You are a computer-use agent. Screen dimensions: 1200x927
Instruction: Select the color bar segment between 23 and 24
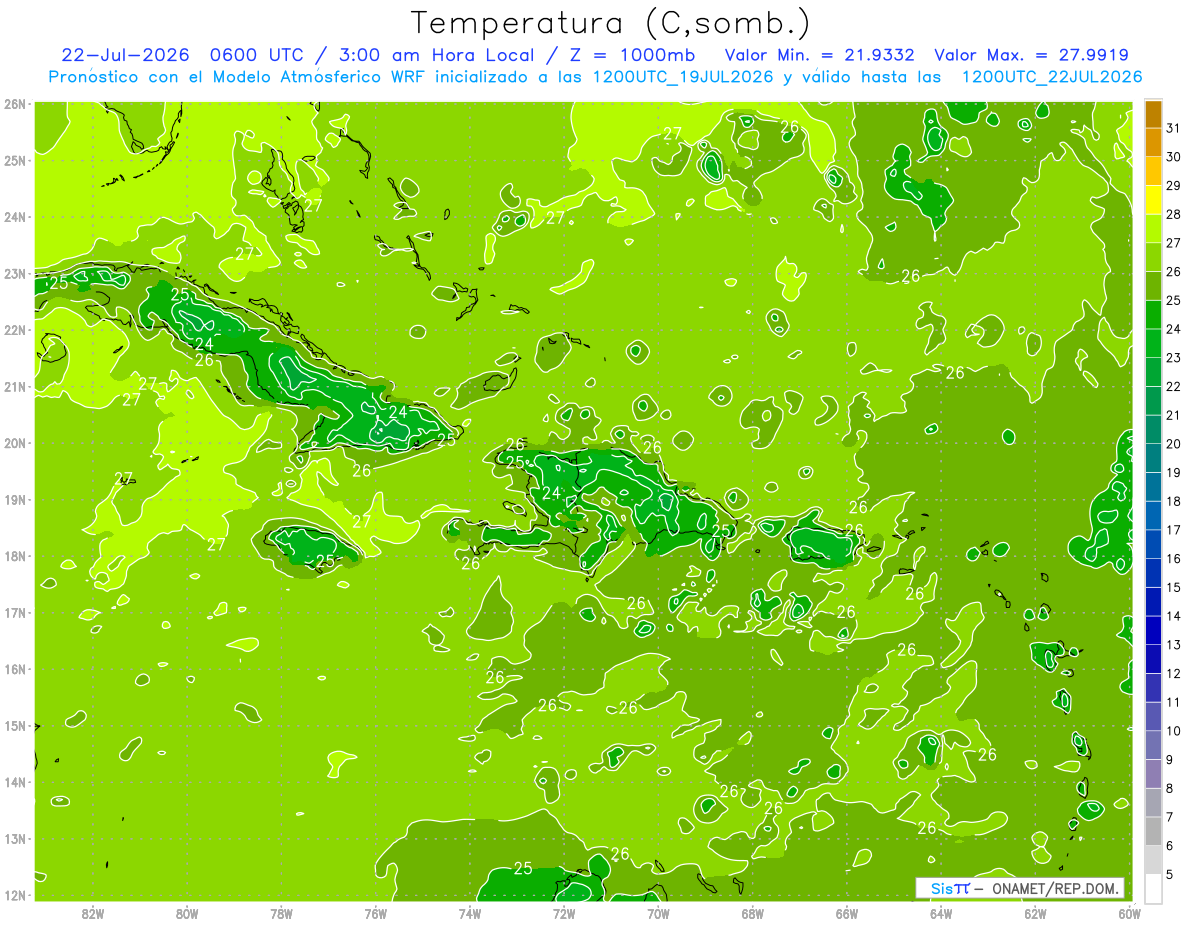pos(1153,343)
